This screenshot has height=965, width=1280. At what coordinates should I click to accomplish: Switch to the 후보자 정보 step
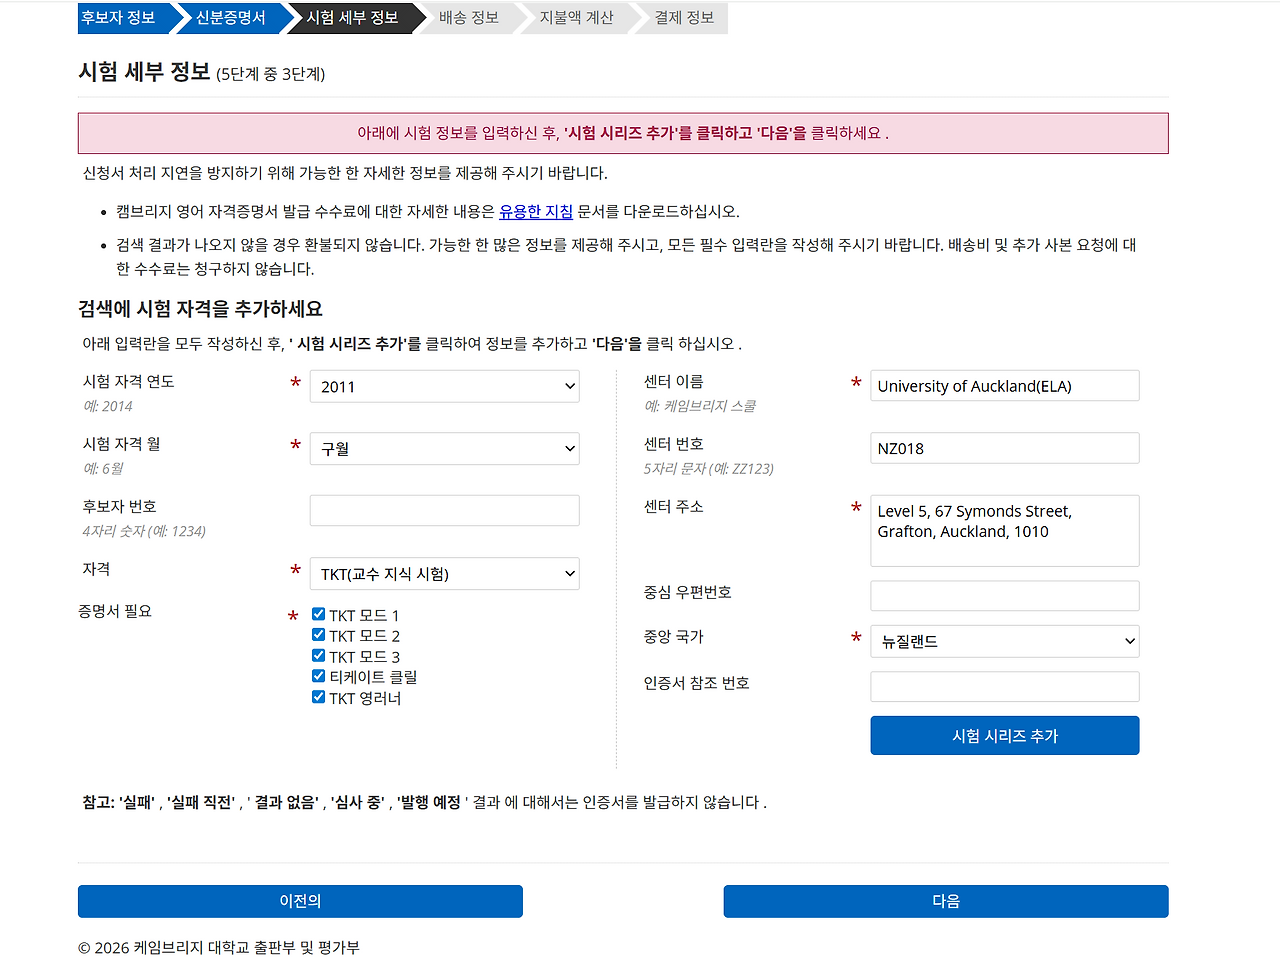(x=120, y=17)
